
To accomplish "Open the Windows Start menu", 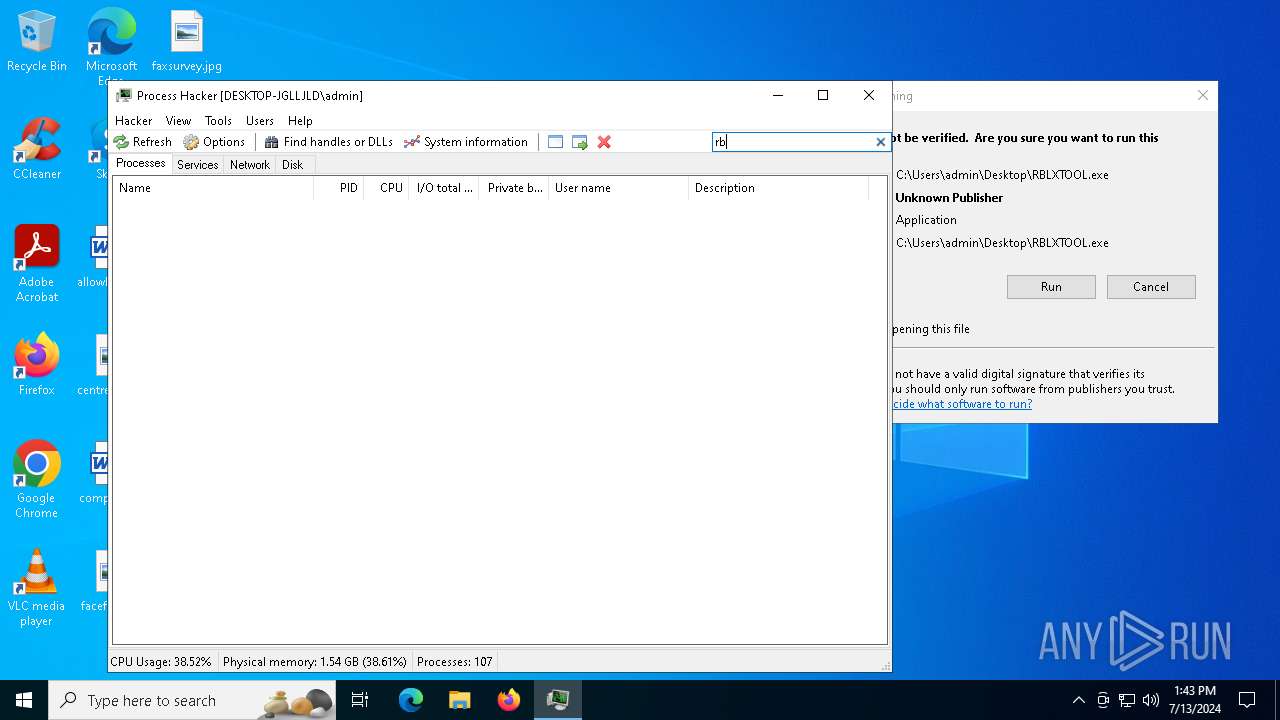I will point(24,700).
